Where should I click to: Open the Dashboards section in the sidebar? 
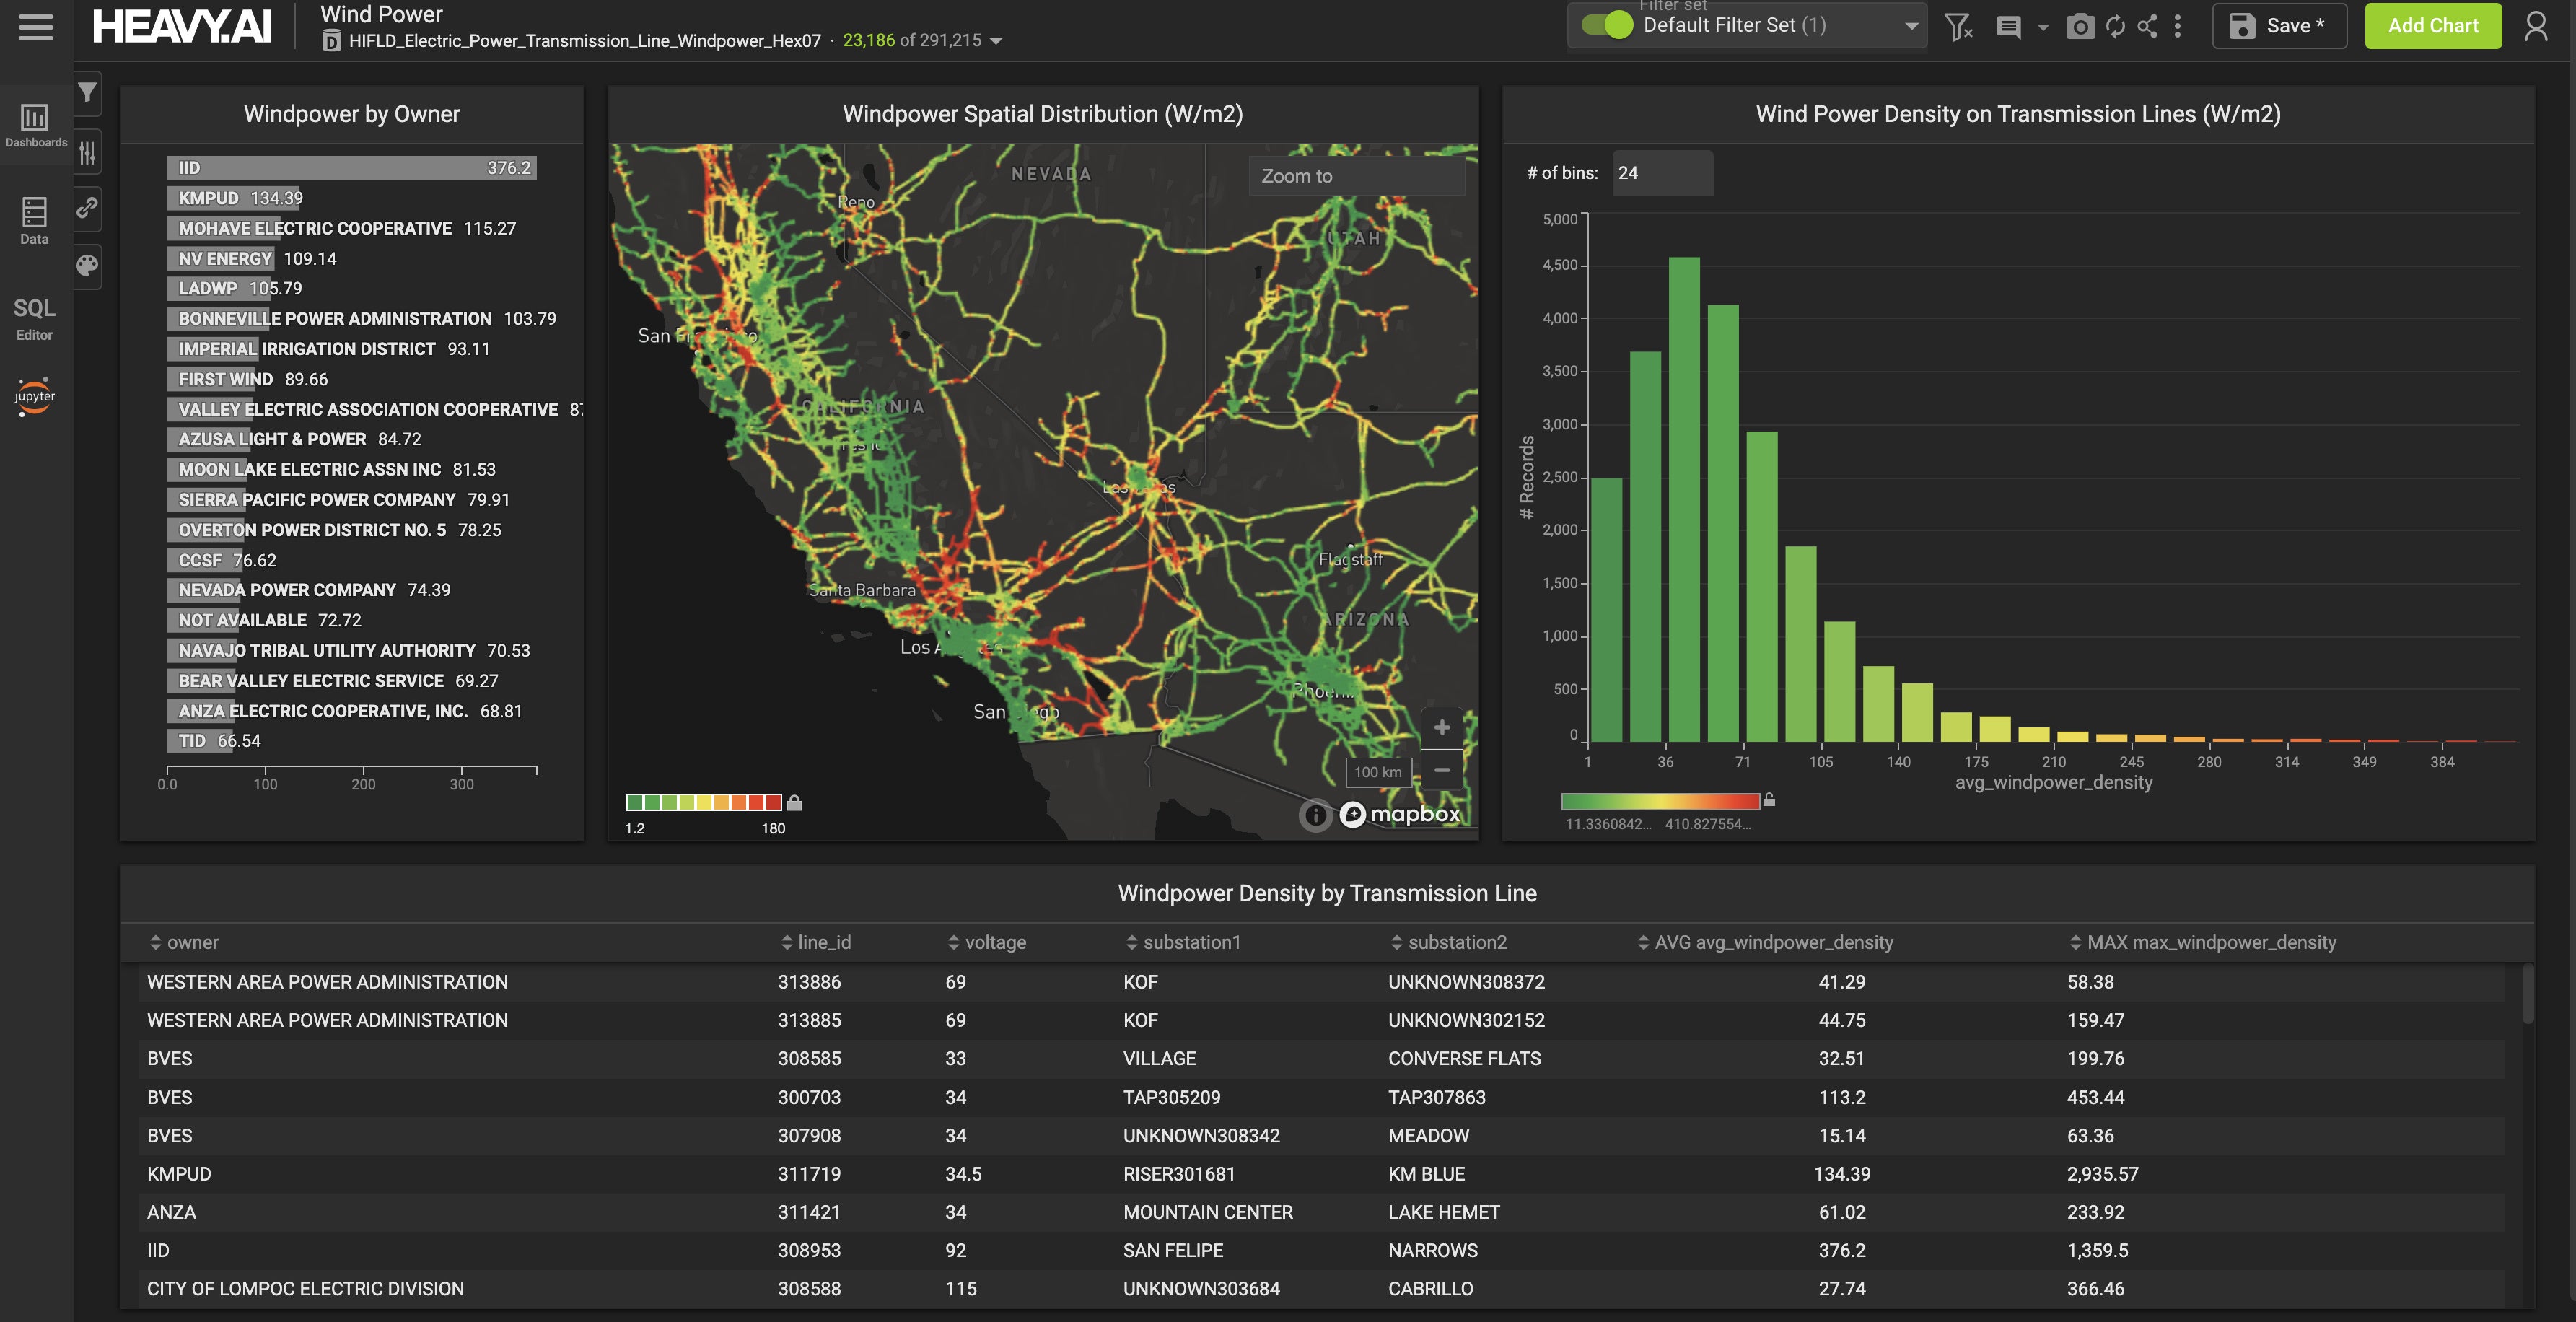pos(35,125)
